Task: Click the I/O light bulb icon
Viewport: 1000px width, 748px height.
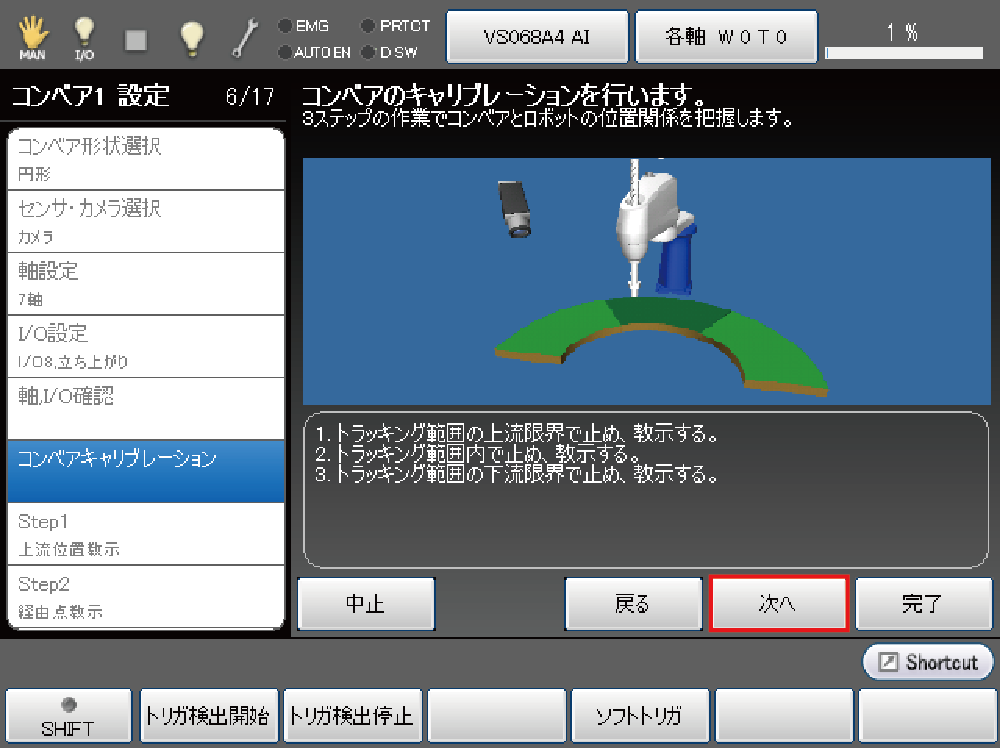Action: [x=85, y=37]
